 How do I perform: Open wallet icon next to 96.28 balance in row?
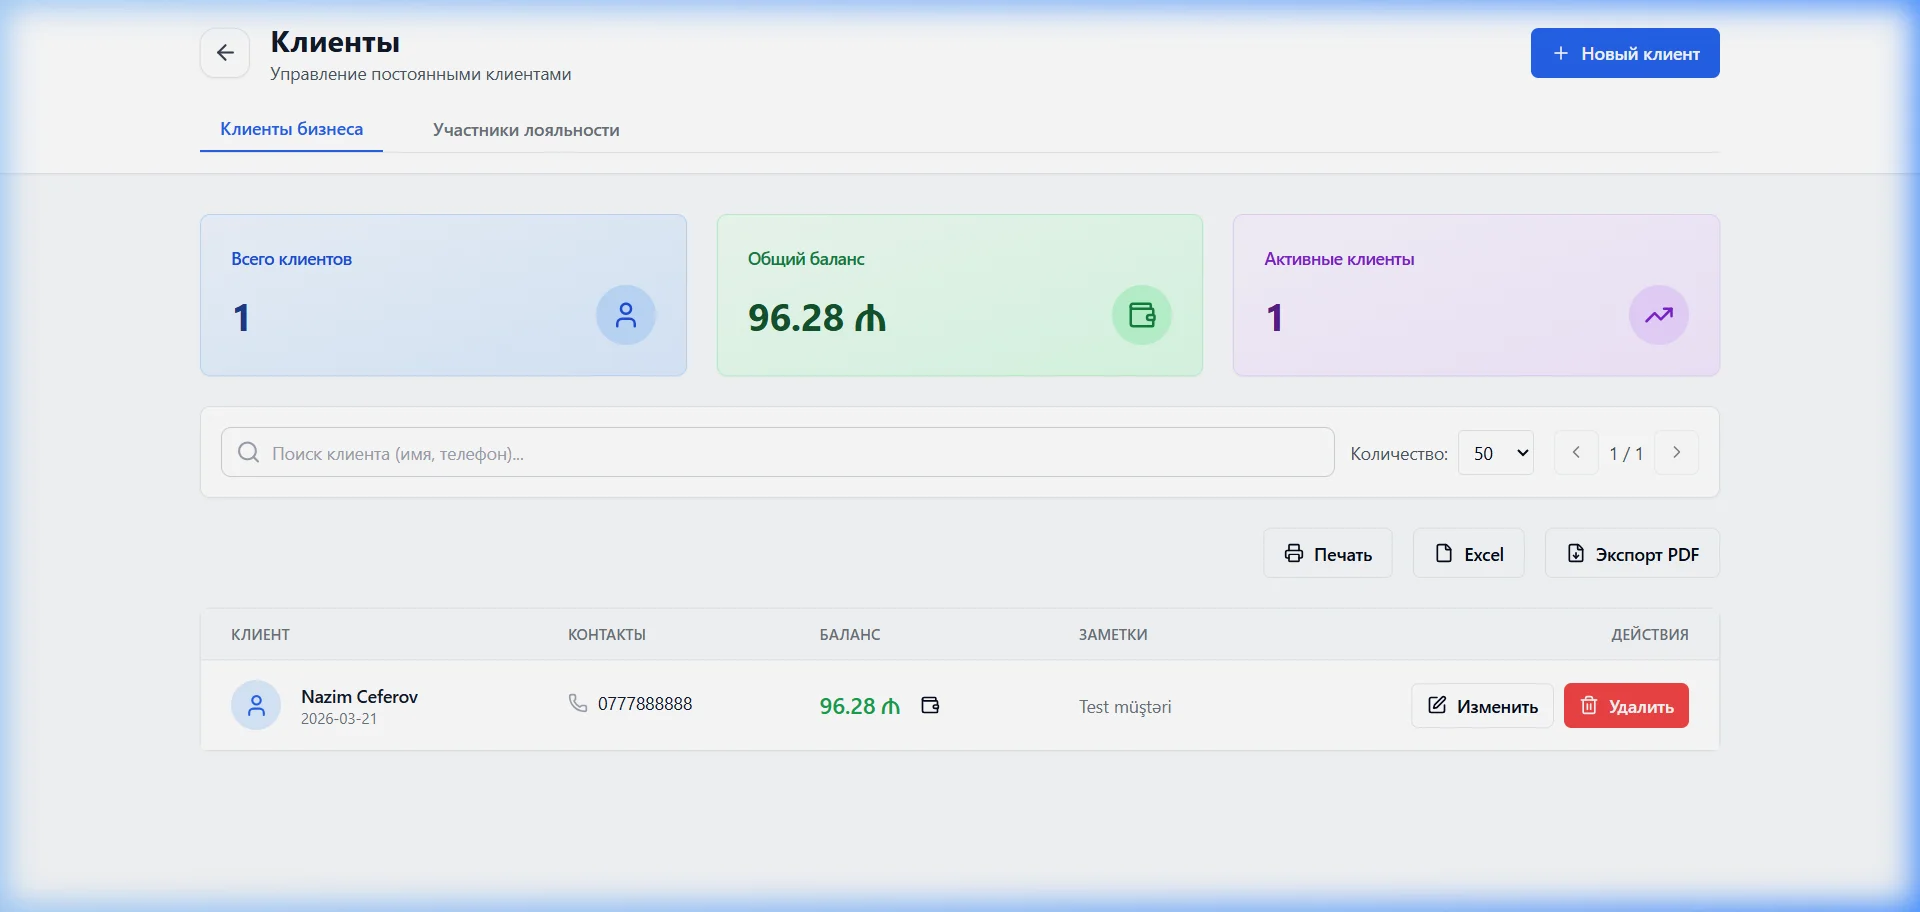[930, 705]
